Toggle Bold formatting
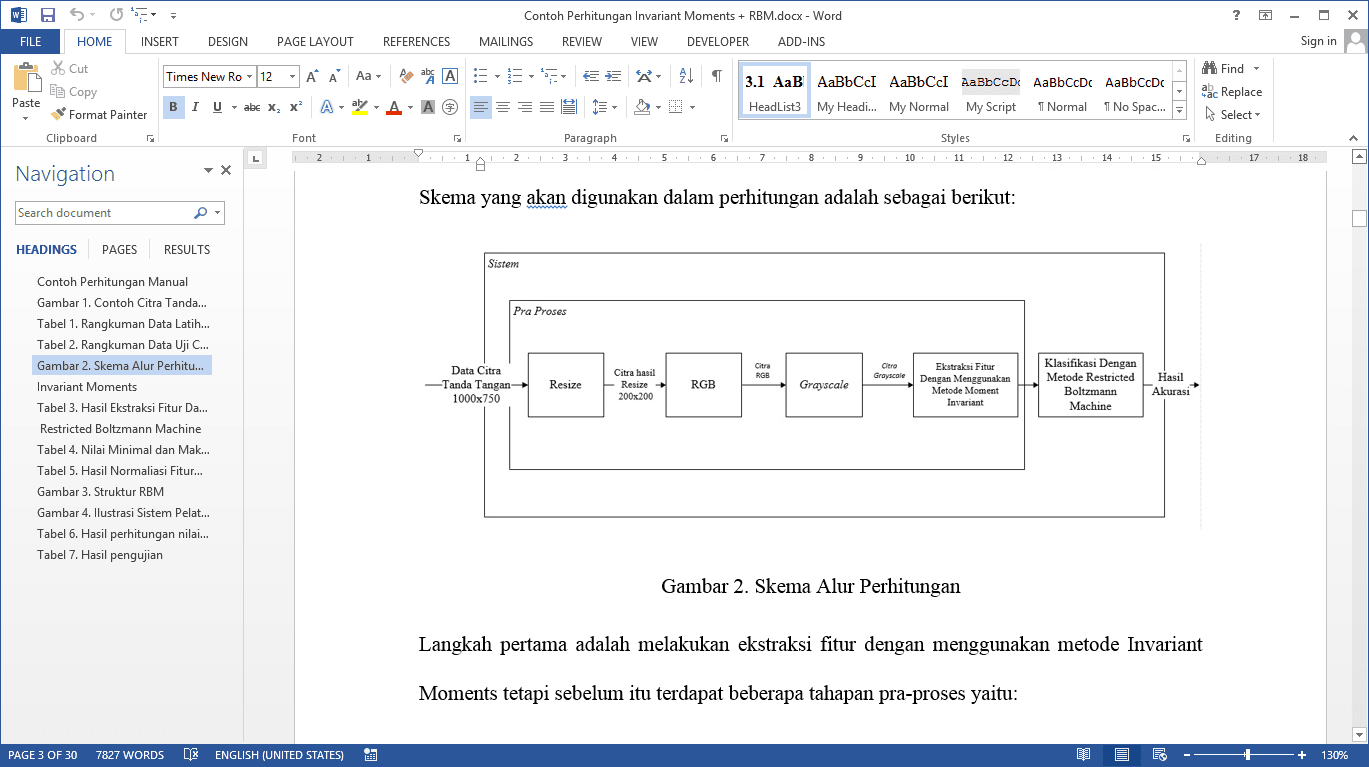The height and width of the screenshot is (767, 1369). [173, 107]
